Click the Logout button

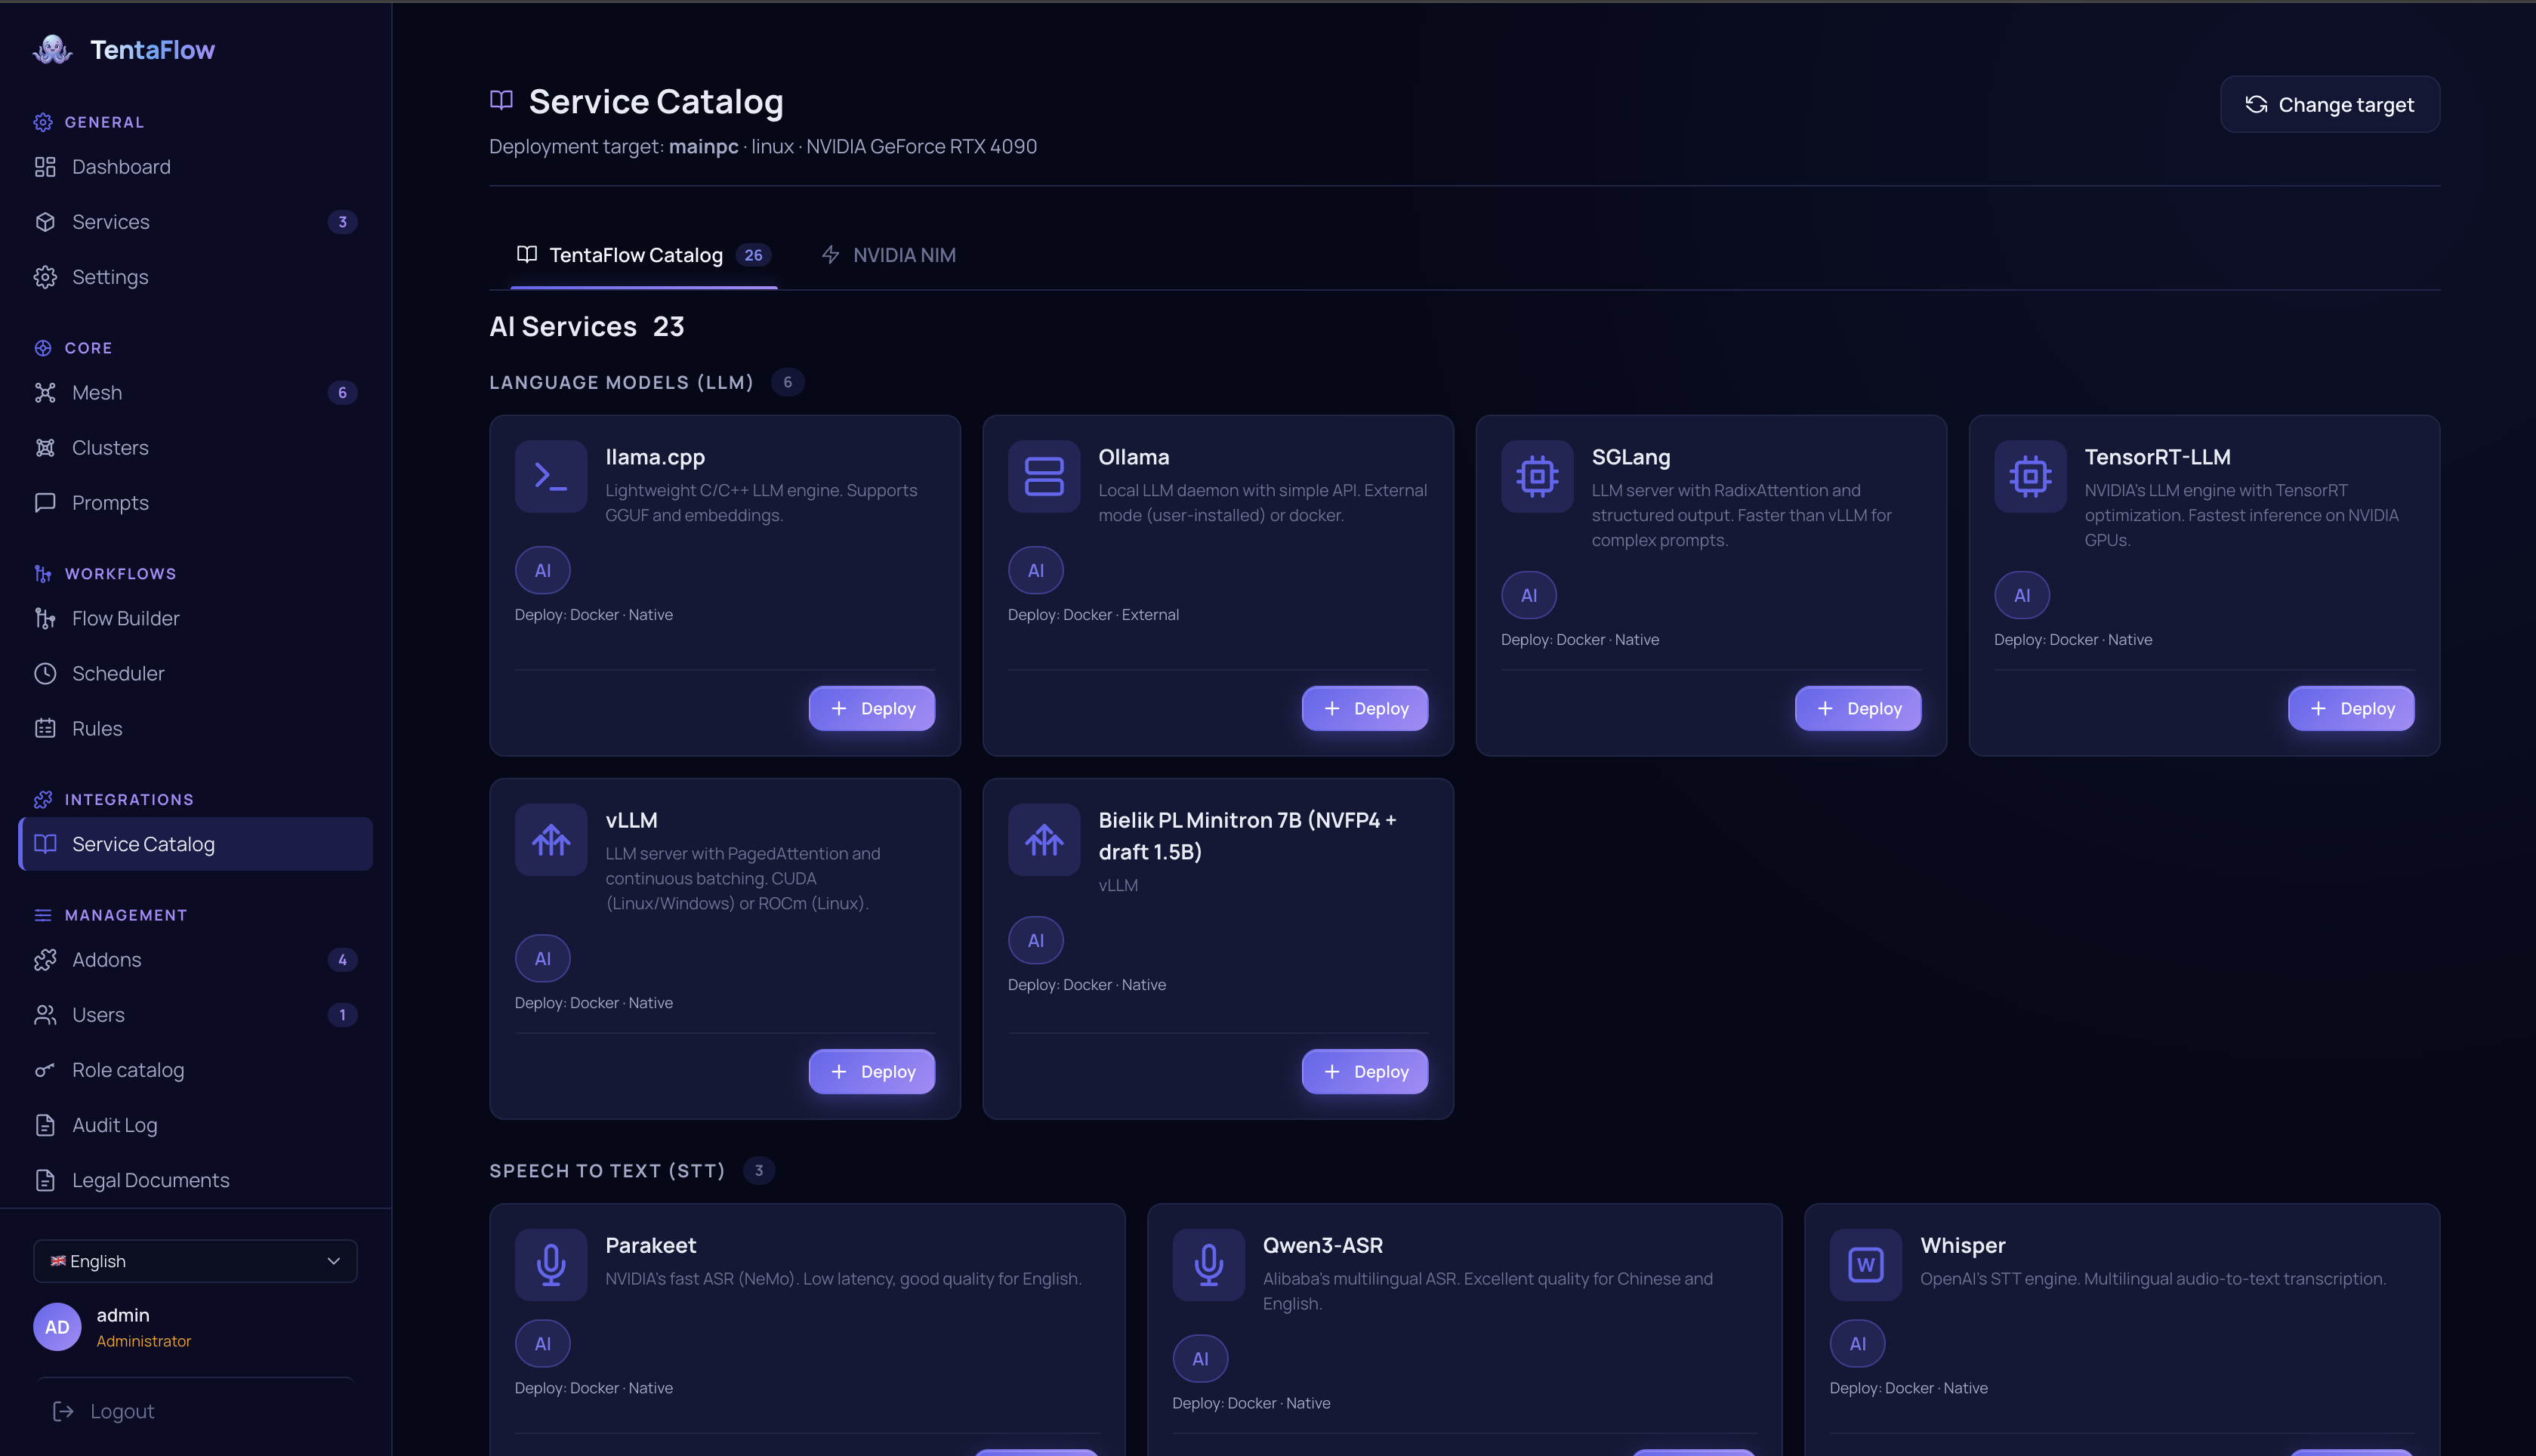pos(104,1411)
